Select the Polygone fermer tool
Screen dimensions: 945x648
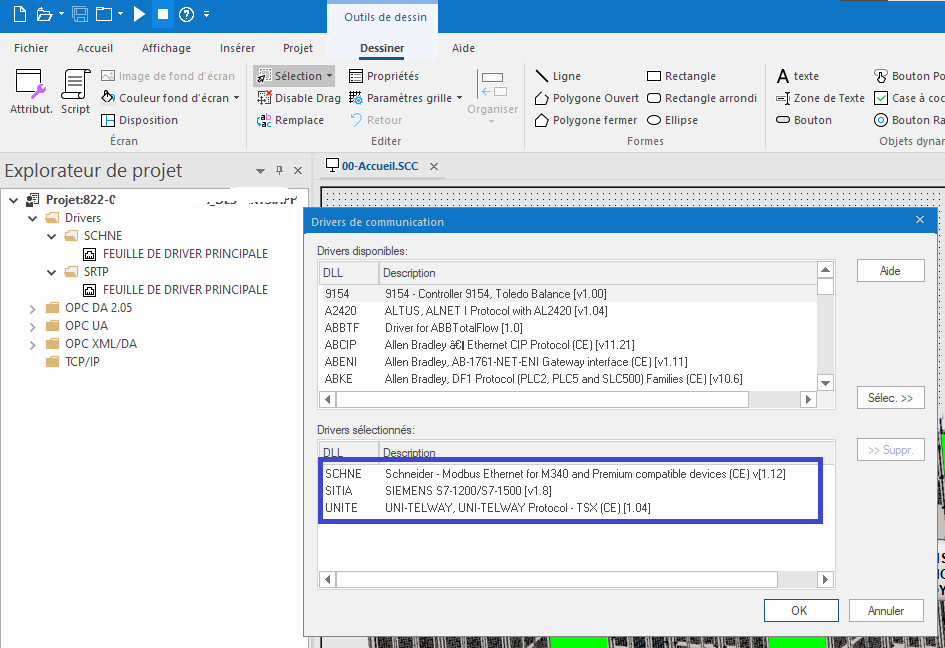(586, 120)
